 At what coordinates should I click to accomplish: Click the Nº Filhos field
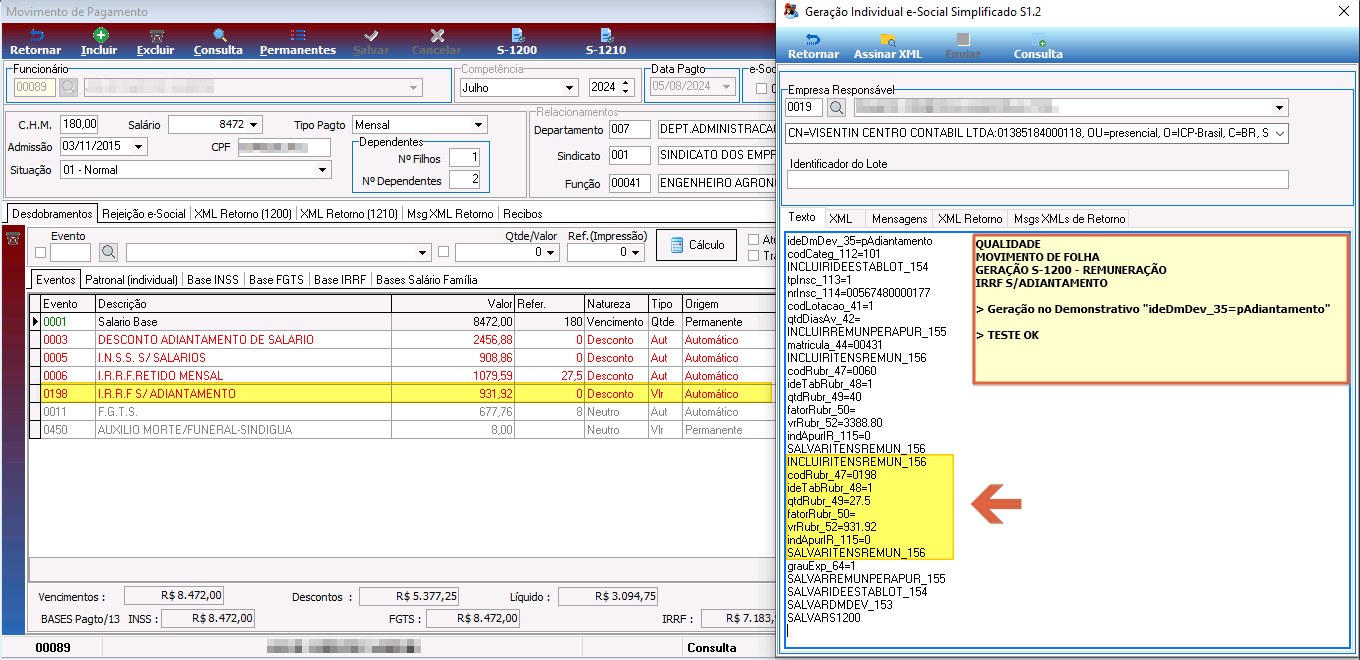click(464, 157)
